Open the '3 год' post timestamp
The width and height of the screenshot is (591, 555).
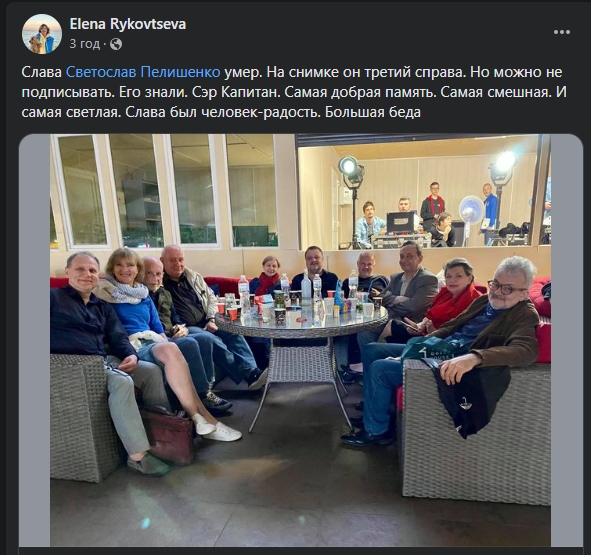85,44
